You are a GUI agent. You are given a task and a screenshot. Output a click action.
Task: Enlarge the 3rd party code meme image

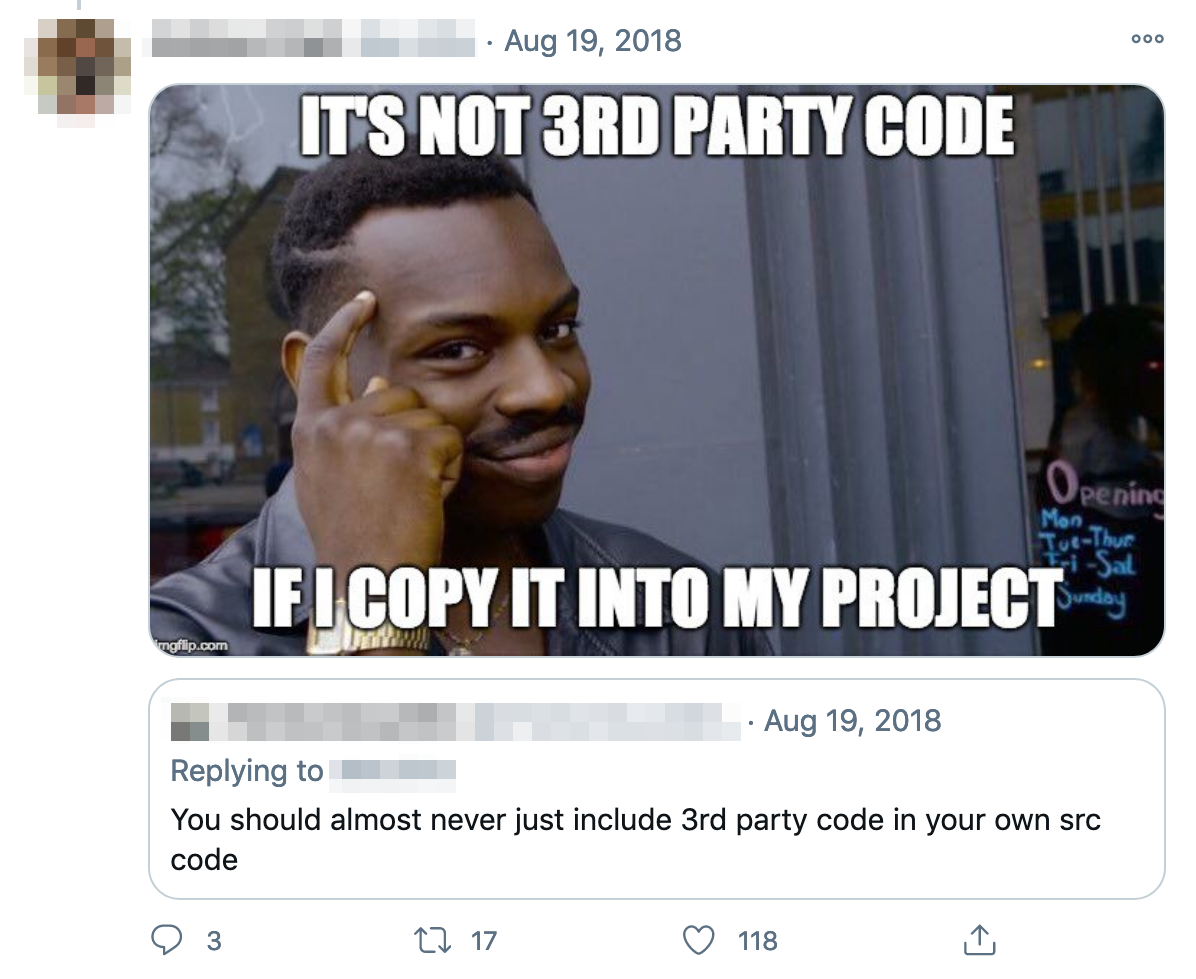[x=656, y=370]
